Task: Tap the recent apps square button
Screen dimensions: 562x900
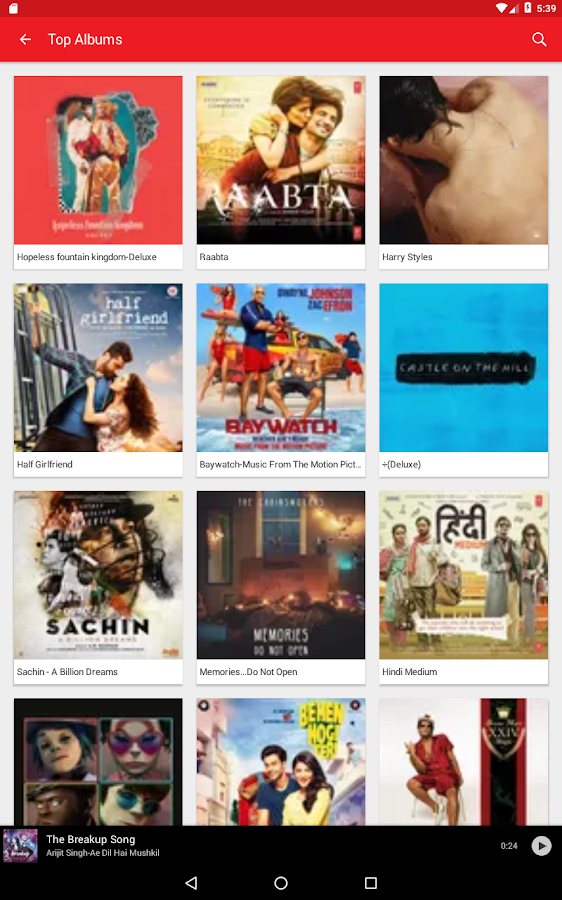Action: click(x=371, y=883)
